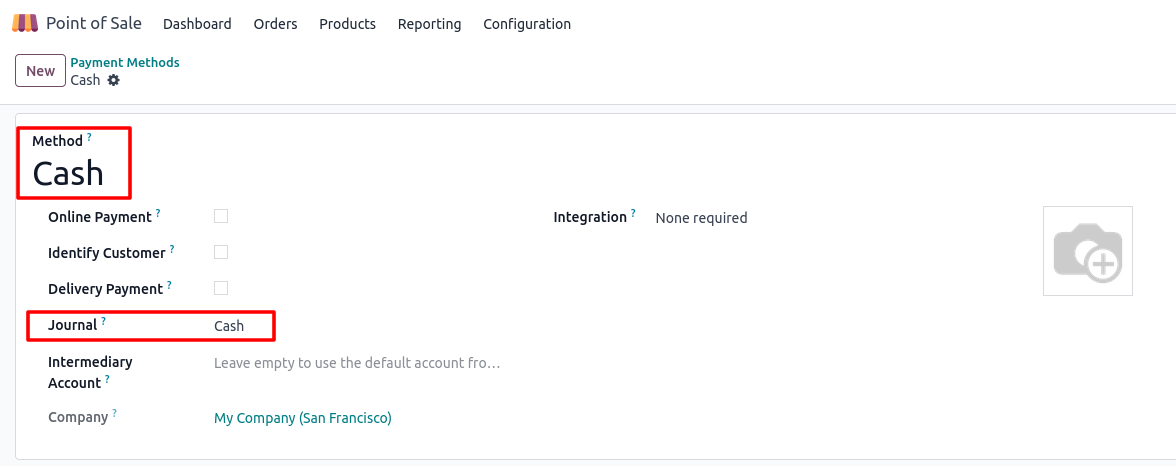Open the Reporting menu
This screenshot has height=466, width=1176.
point(429,24)
